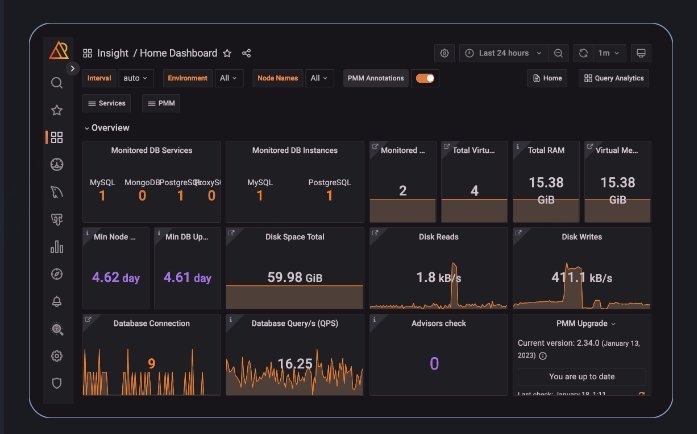
Task: Open dashboard settings gear in top bar
Action: coord(444,53)
